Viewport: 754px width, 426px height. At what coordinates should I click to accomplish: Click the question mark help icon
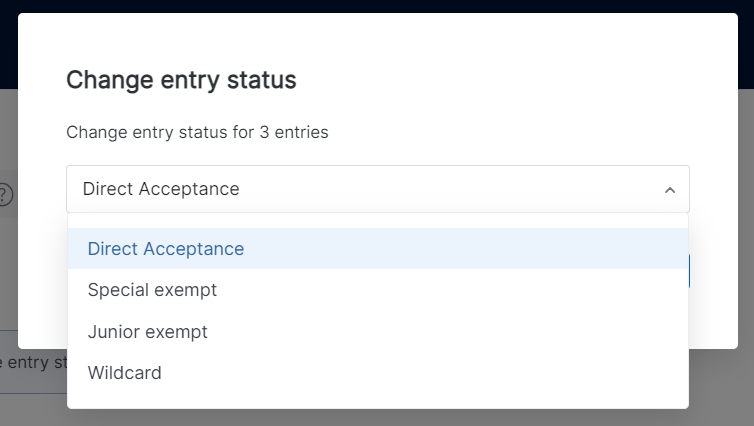[4, 195]
